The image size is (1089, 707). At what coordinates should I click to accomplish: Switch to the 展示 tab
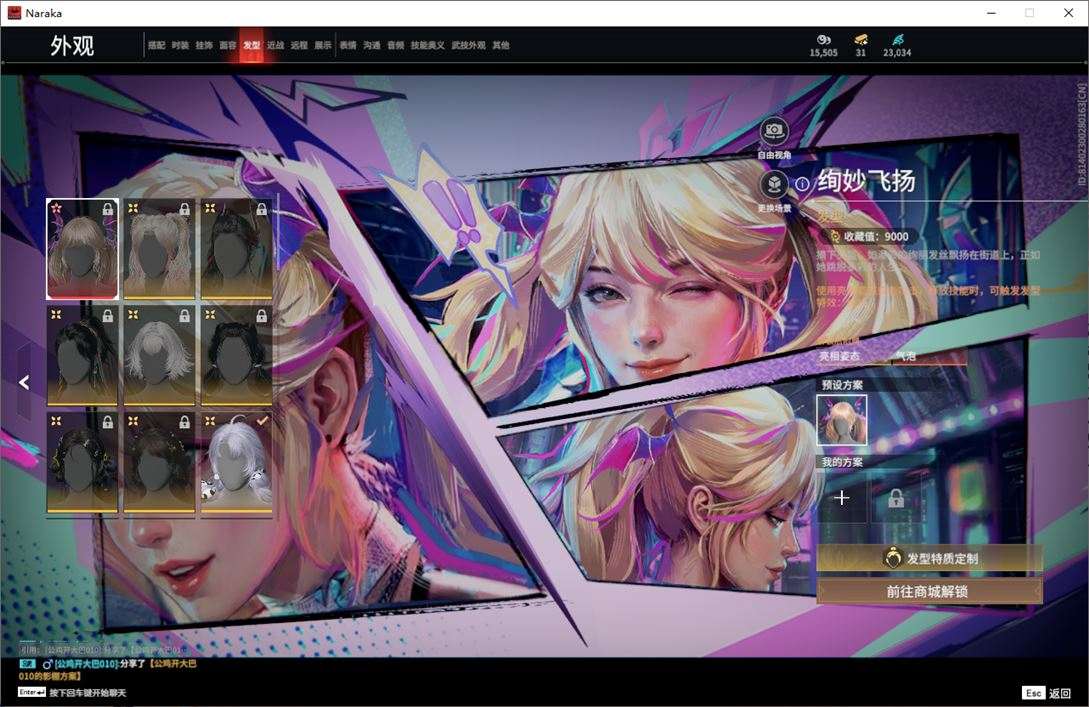point(323,45)
